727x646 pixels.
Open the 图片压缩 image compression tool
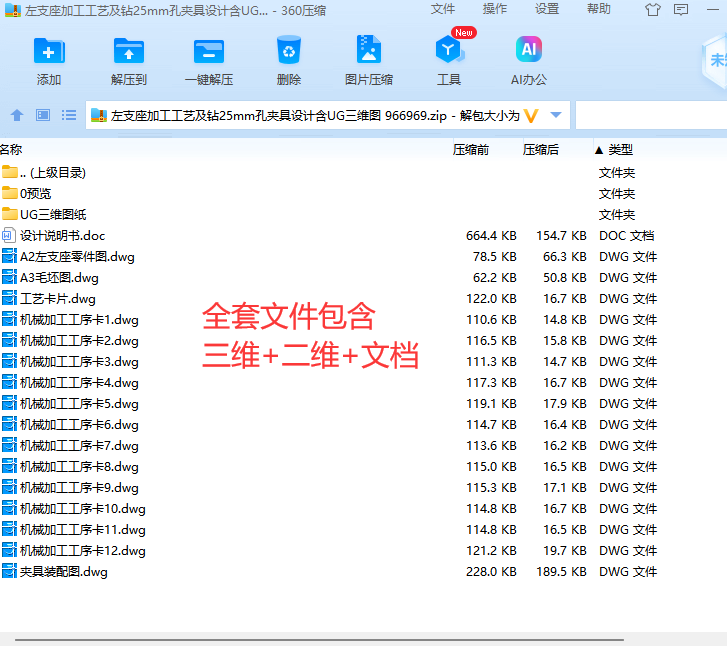369,50
